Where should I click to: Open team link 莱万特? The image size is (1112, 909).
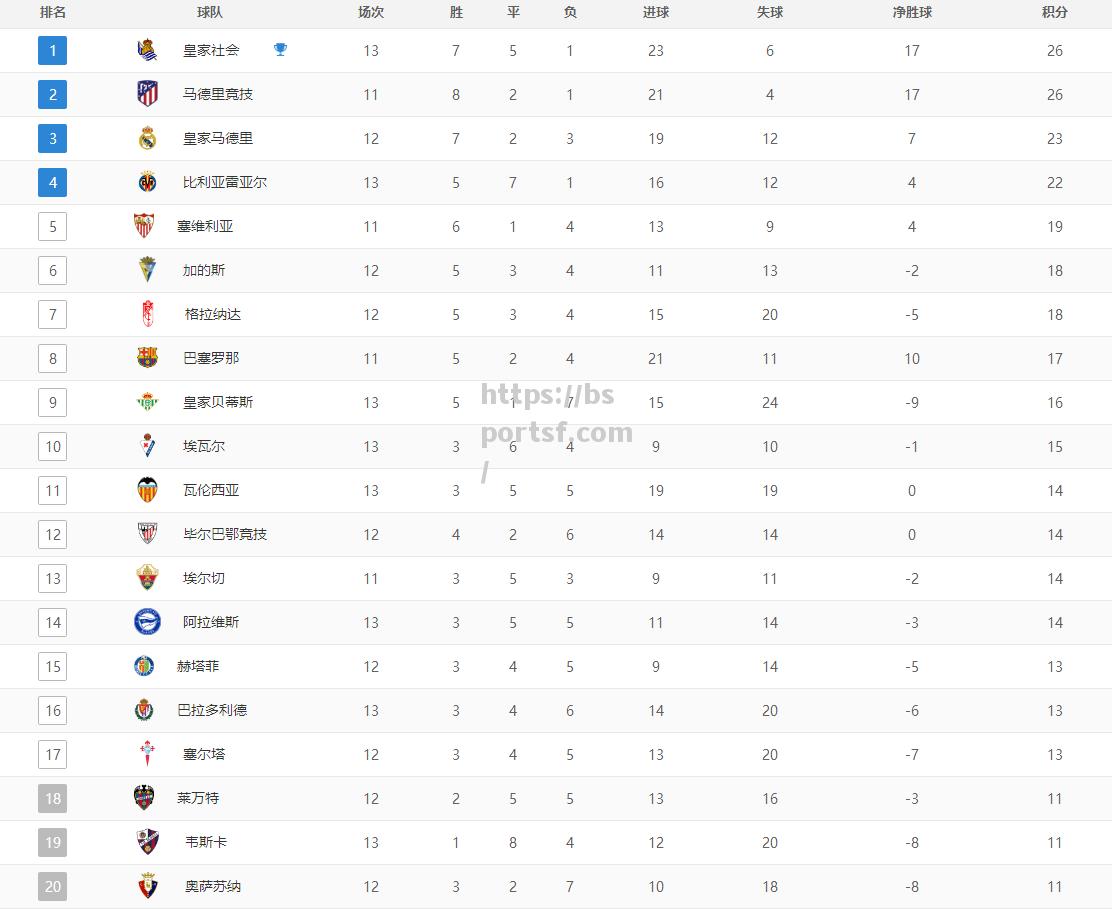(x=198, y=798)
